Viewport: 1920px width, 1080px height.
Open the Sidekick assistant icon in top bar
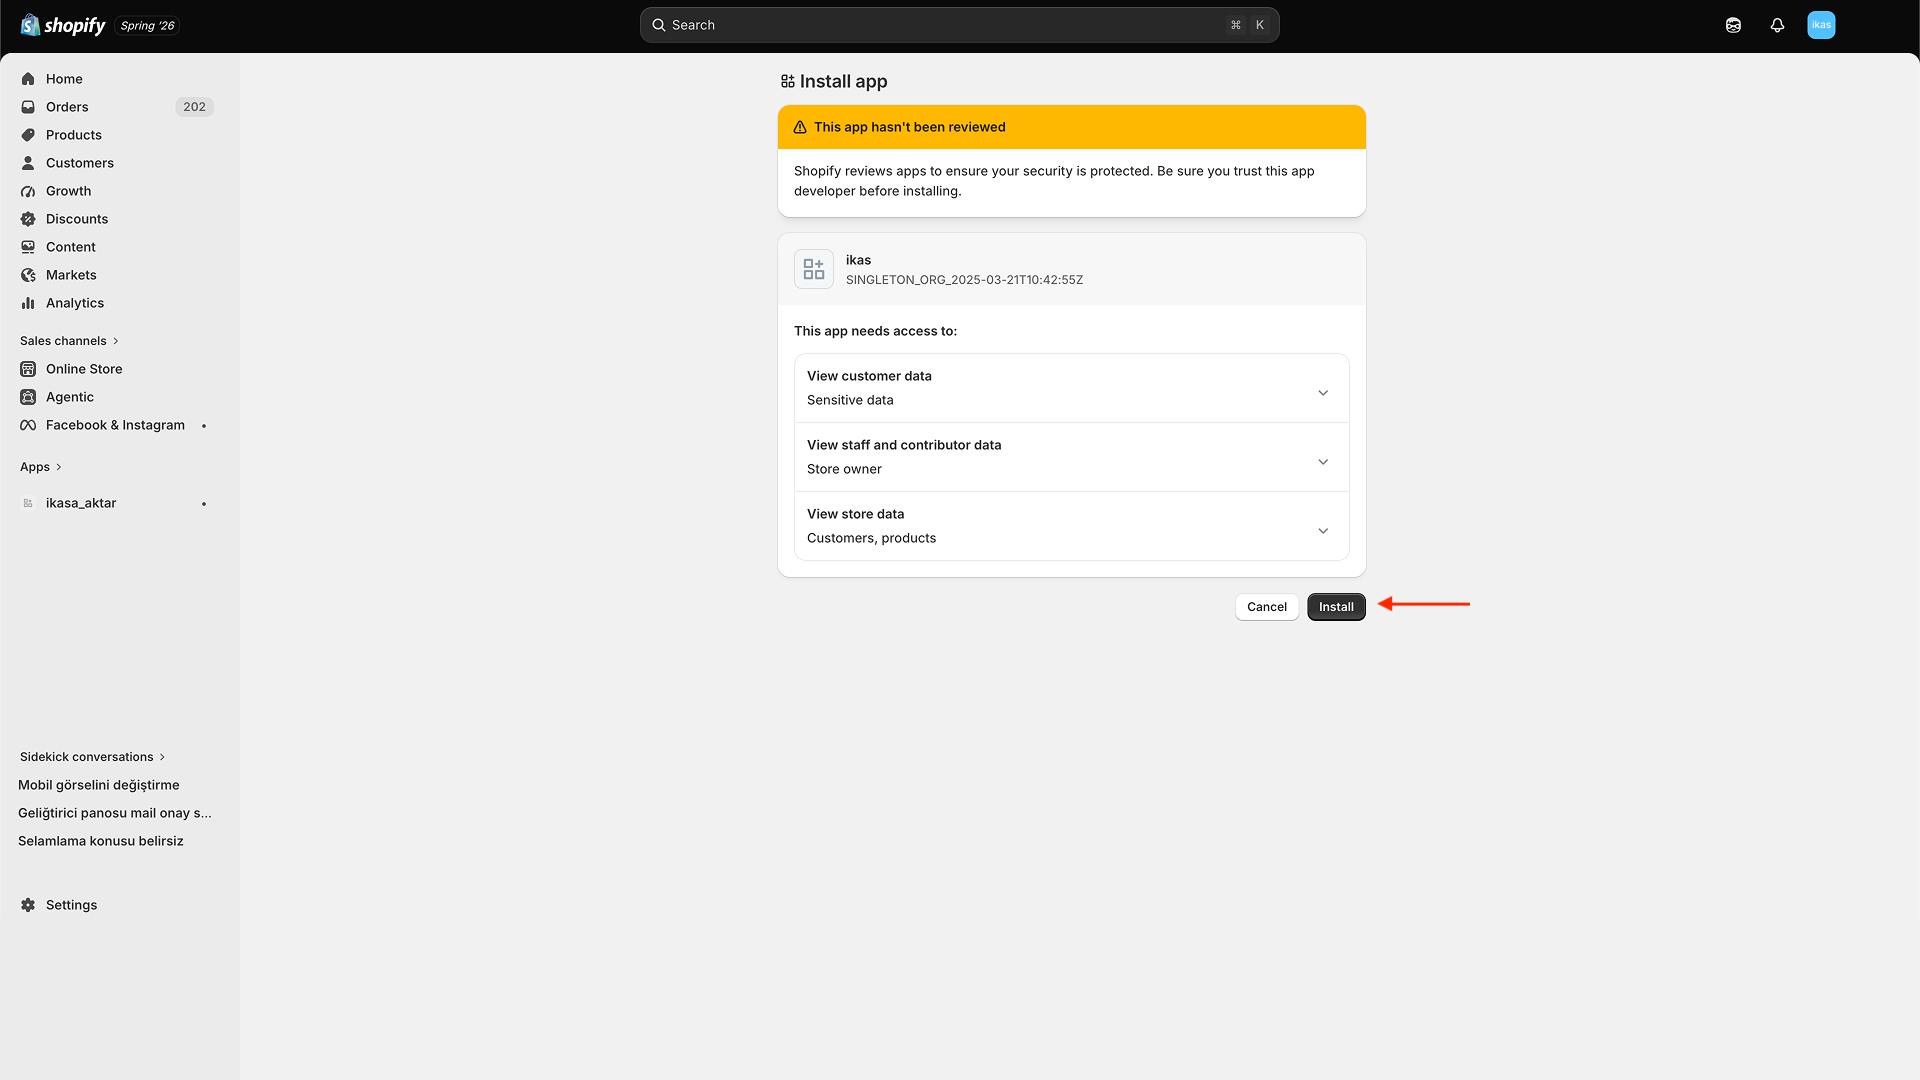pyautogui.click(x=1733, y=25)
